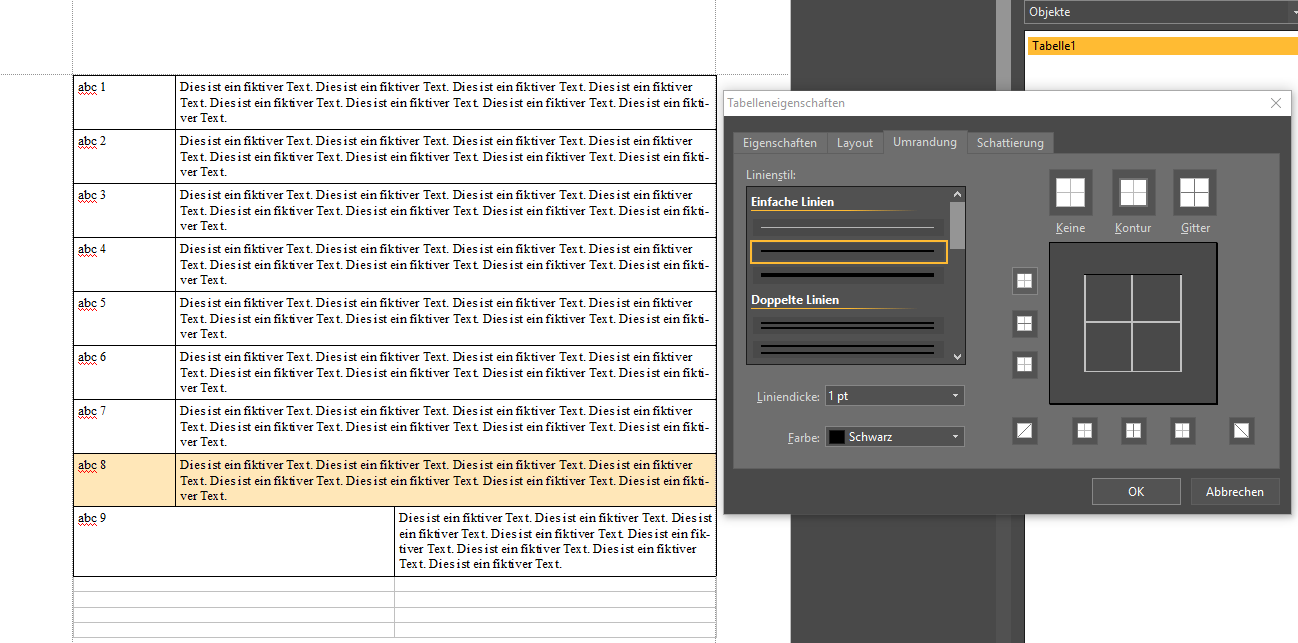The width and height of the screenshot is (1298, 643).
Task: Click the 'Linienstil:' label
Action: tap(771, 175)
